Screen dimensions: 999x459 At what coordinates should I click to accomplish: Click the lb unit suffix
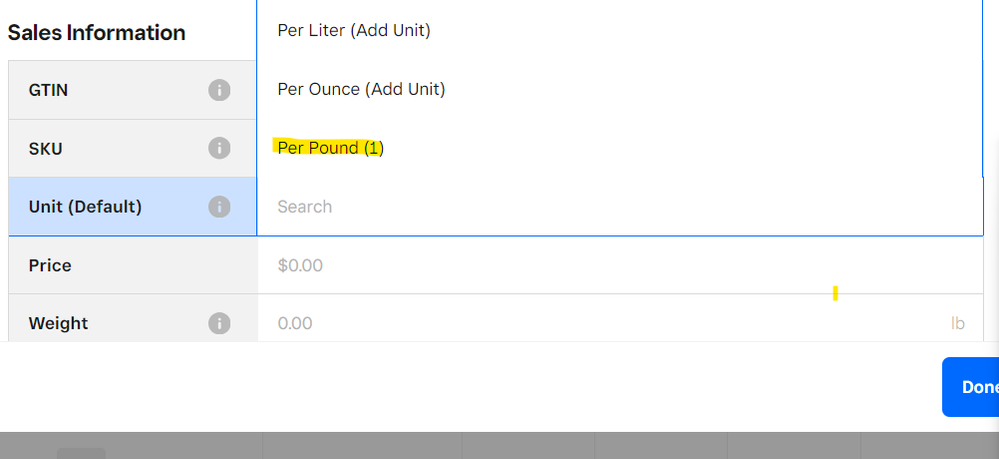(957, 323)
